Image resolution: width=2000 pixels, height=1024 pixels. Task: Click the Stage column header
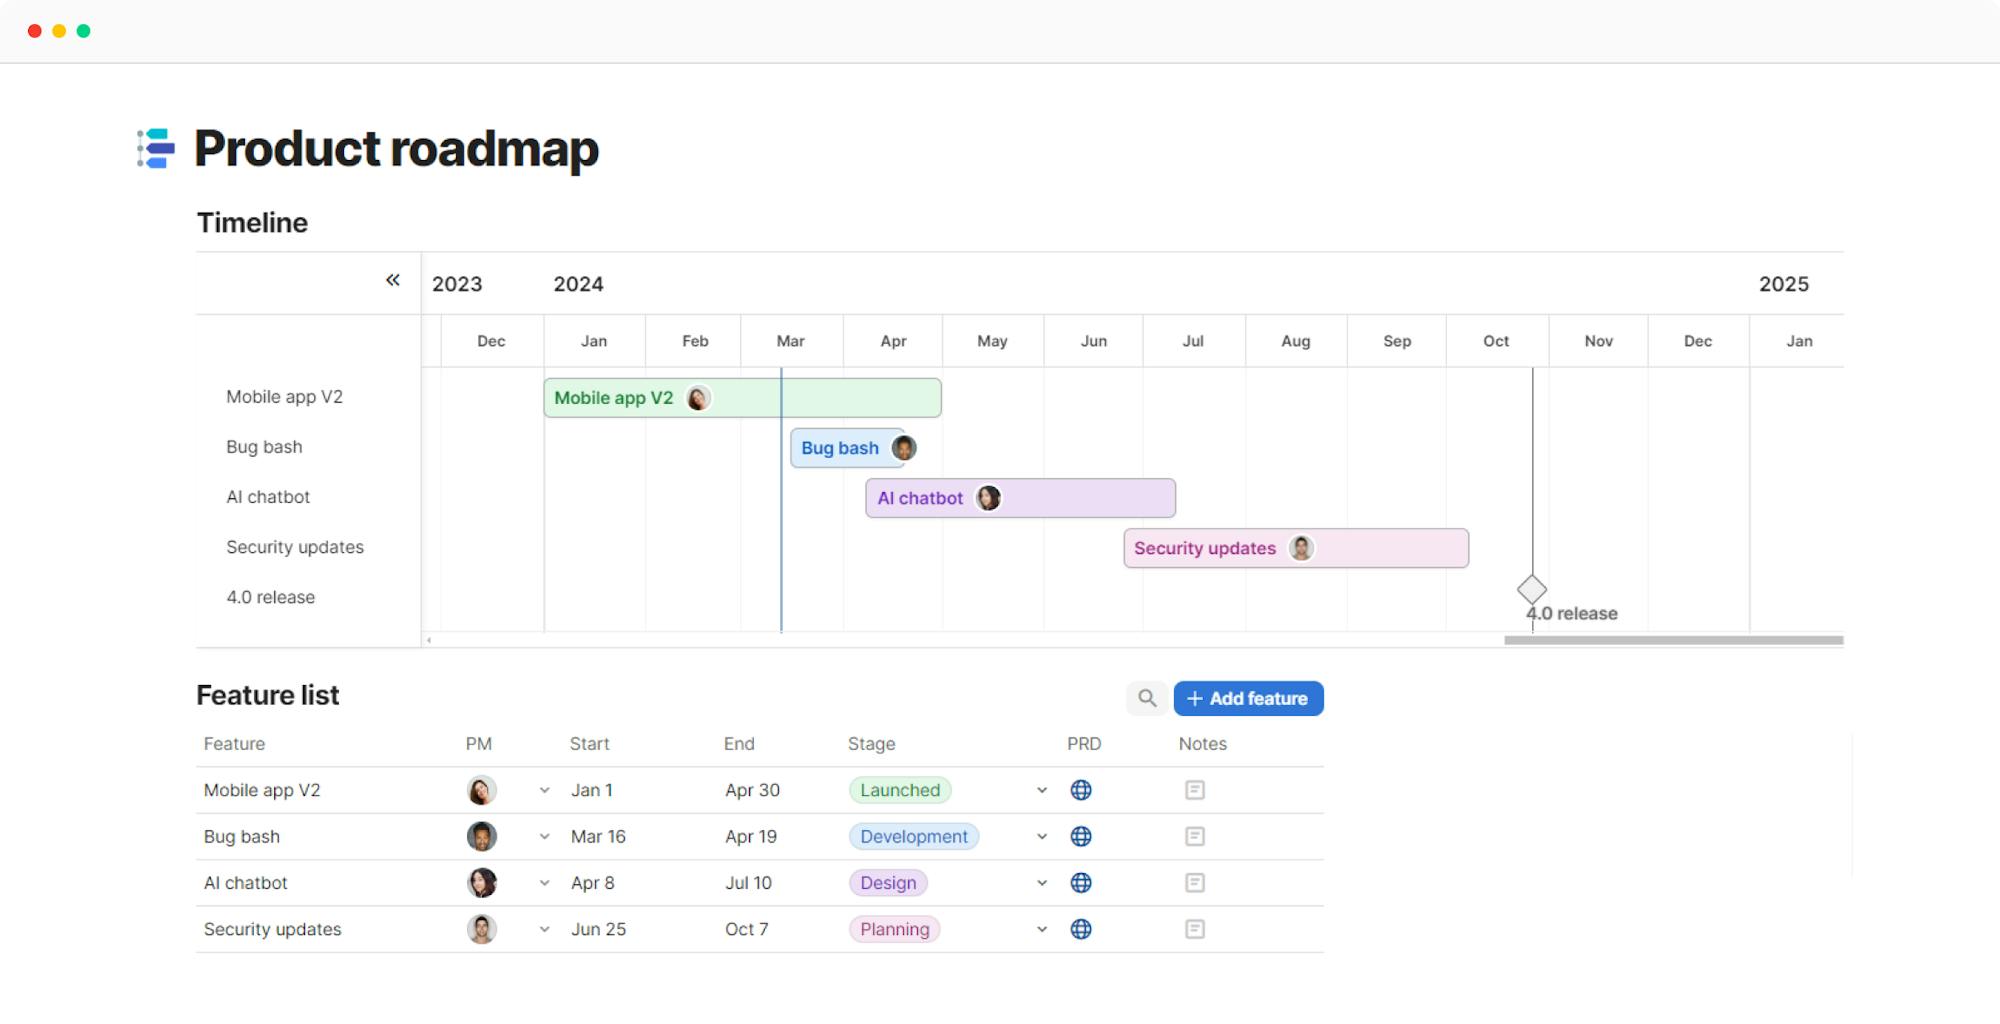tap(872, 744)
